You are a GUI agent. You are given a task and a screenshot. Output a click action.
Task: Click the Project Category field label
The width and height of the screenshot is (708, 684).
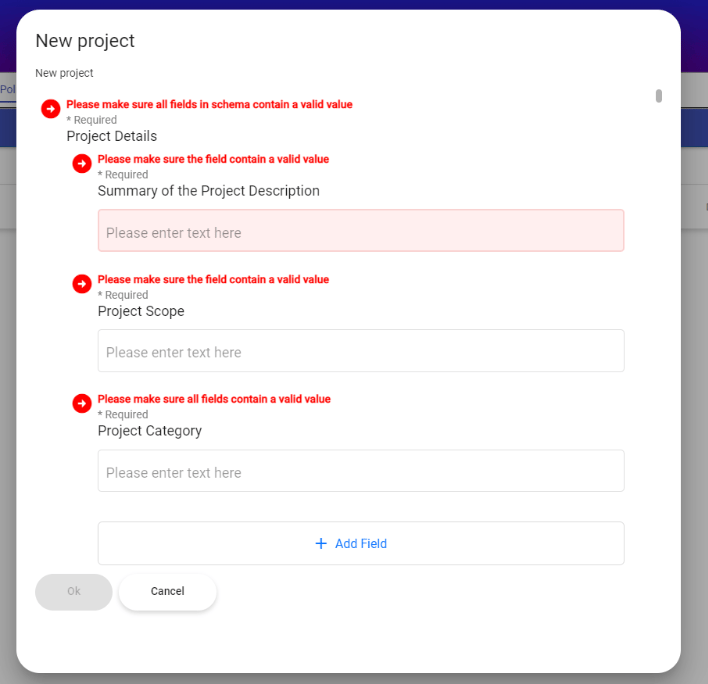click(x=149, y=431)
